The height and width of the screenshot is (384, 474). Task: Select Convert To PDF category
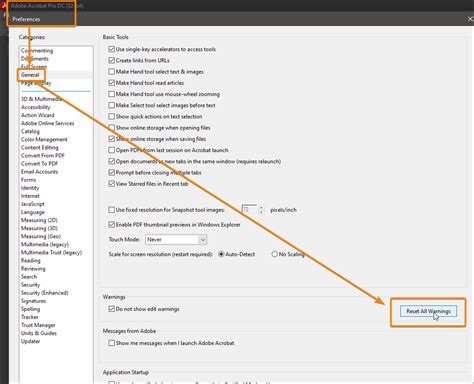(39, 164)
